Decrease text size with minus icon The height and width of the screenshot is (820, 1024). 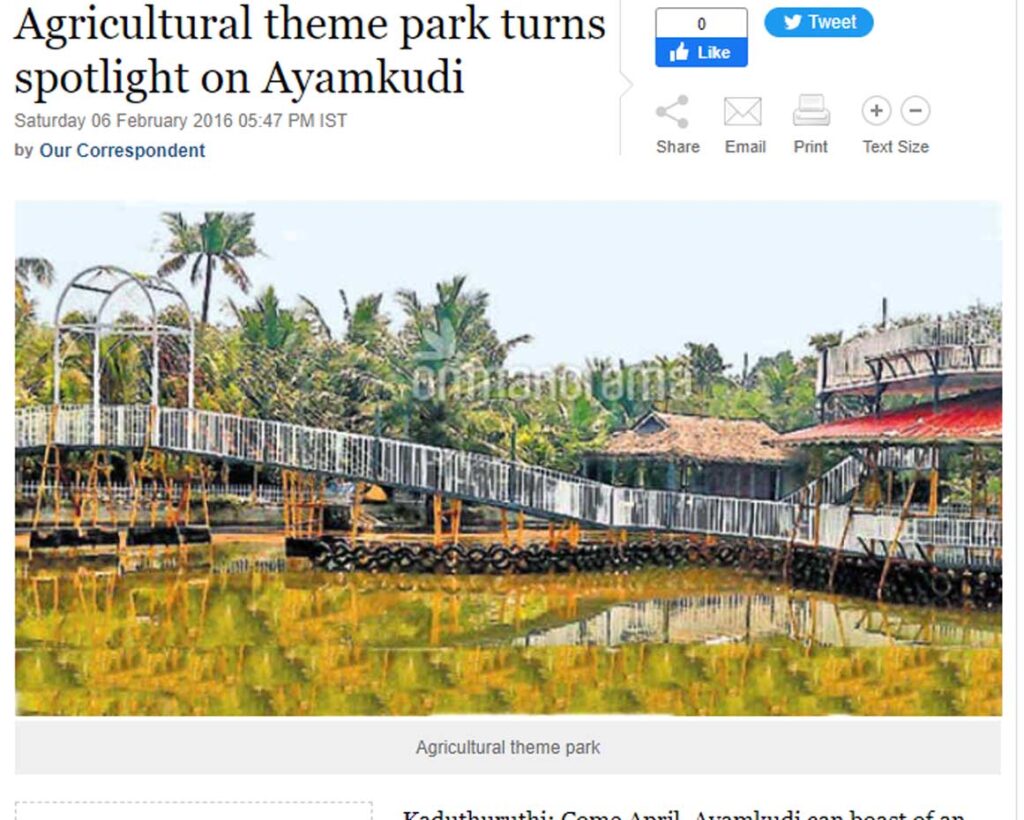tap(916, 111)
